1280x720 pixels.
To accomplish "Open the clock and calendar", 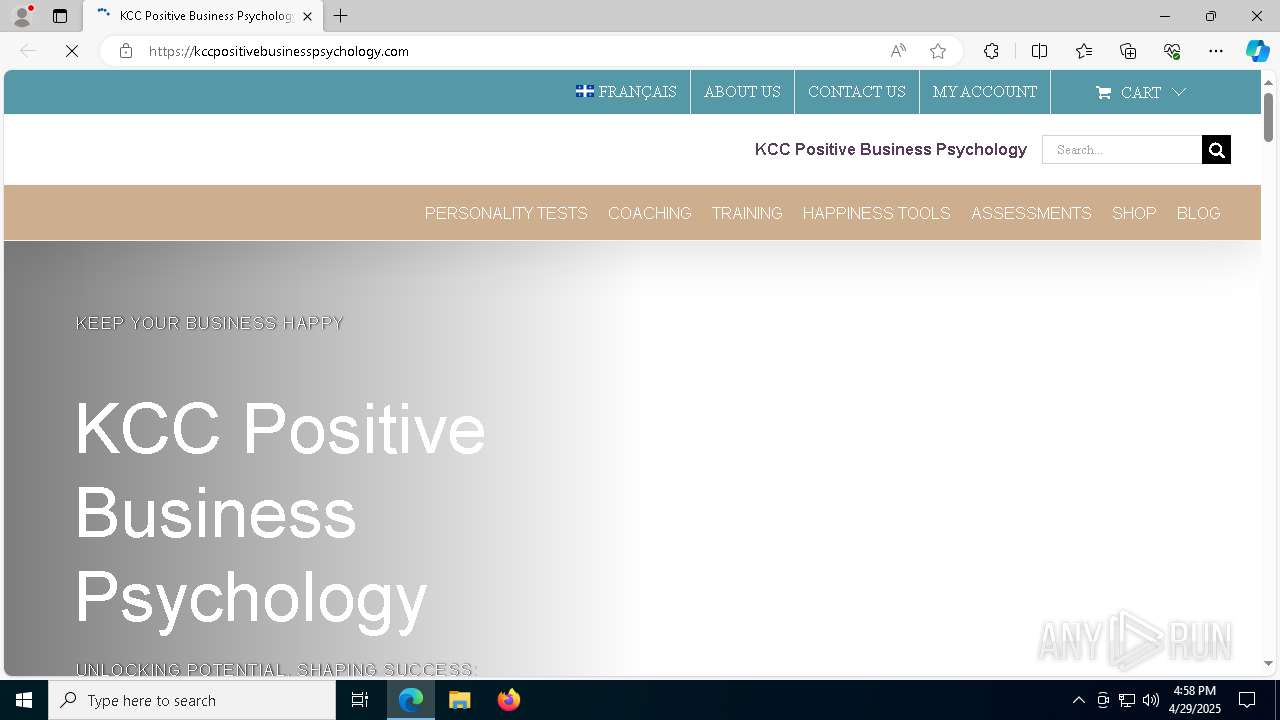I will coord(1195,700).
